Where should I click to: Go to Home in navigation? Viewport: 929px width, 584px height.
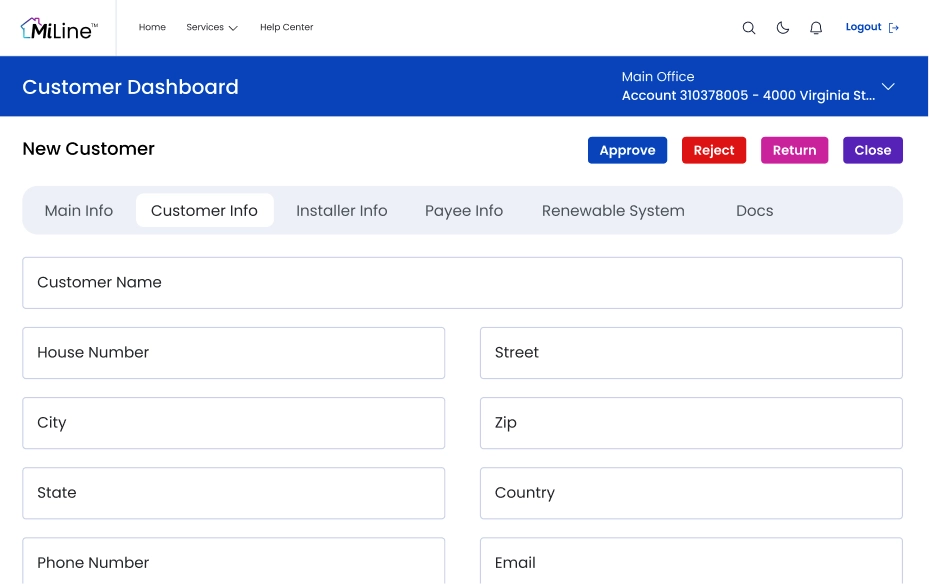click(x=152, y=27)
